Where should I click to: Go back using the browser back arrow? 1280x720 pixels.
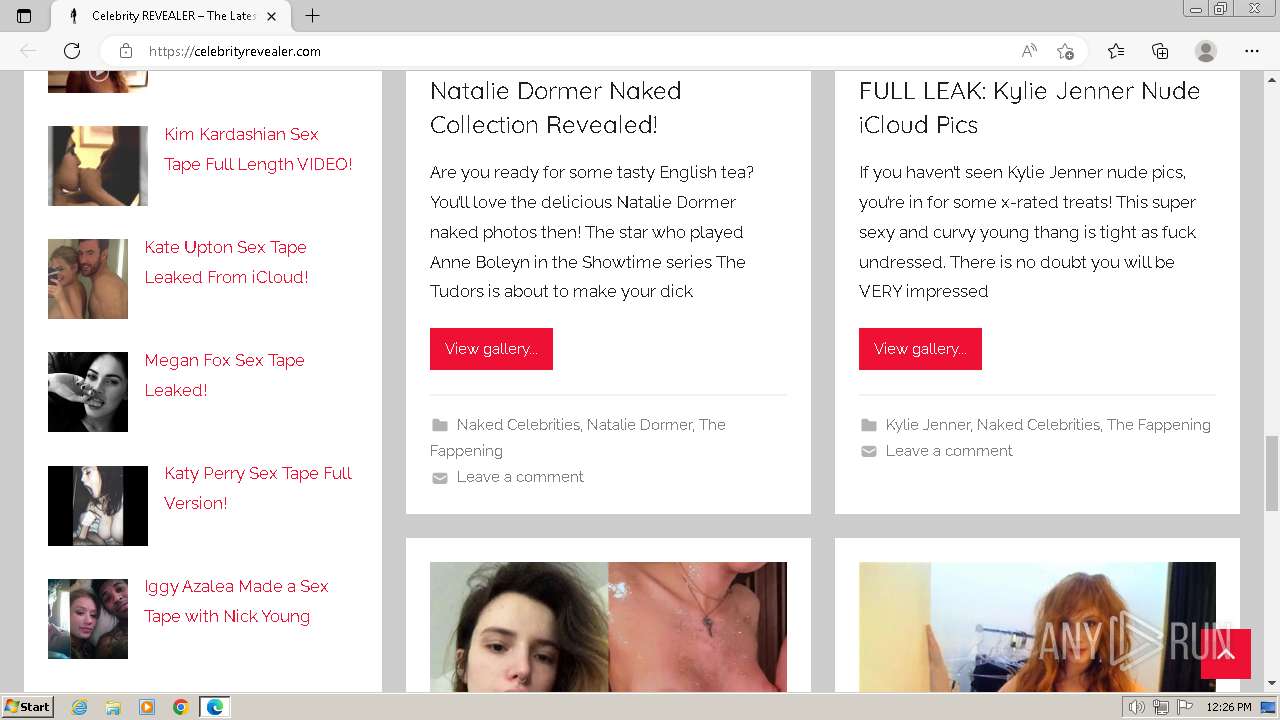point(28,51)
